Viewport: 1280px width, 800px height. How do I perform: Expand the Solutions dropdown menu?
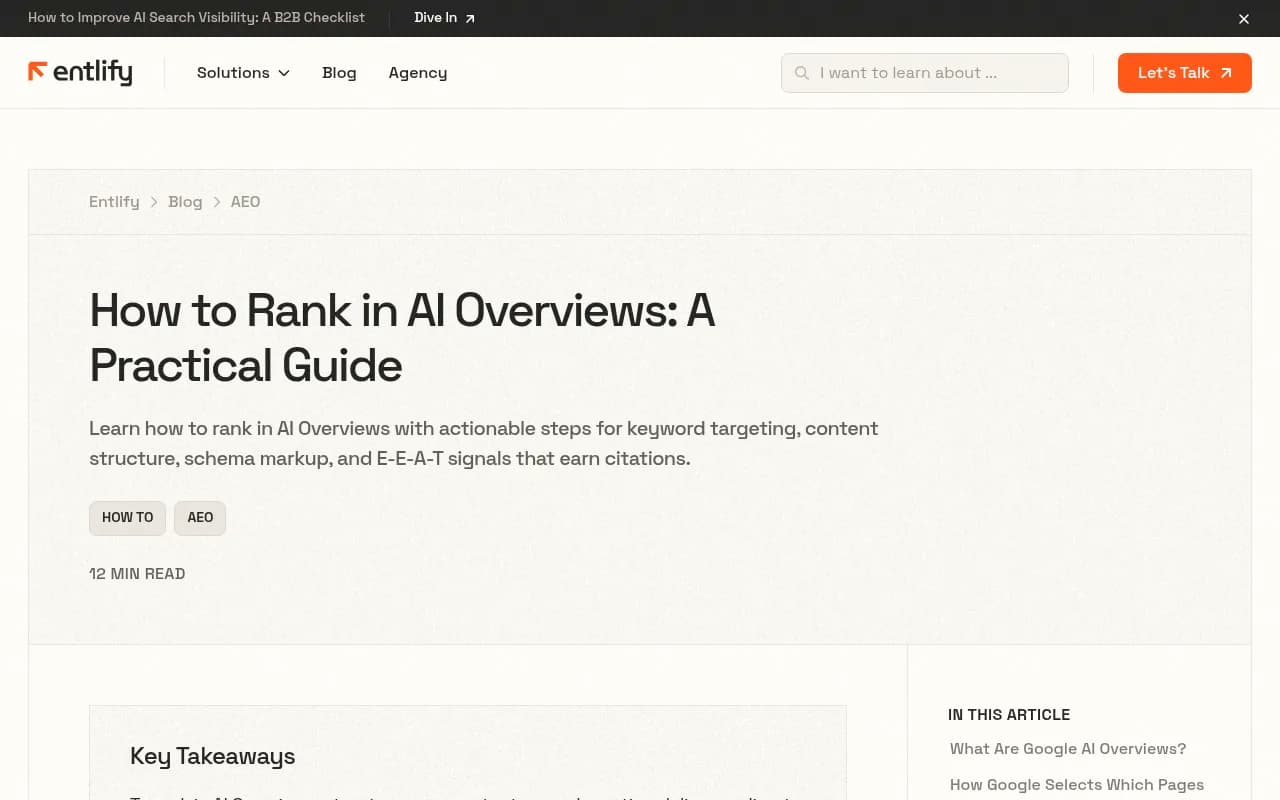(243, 73)
